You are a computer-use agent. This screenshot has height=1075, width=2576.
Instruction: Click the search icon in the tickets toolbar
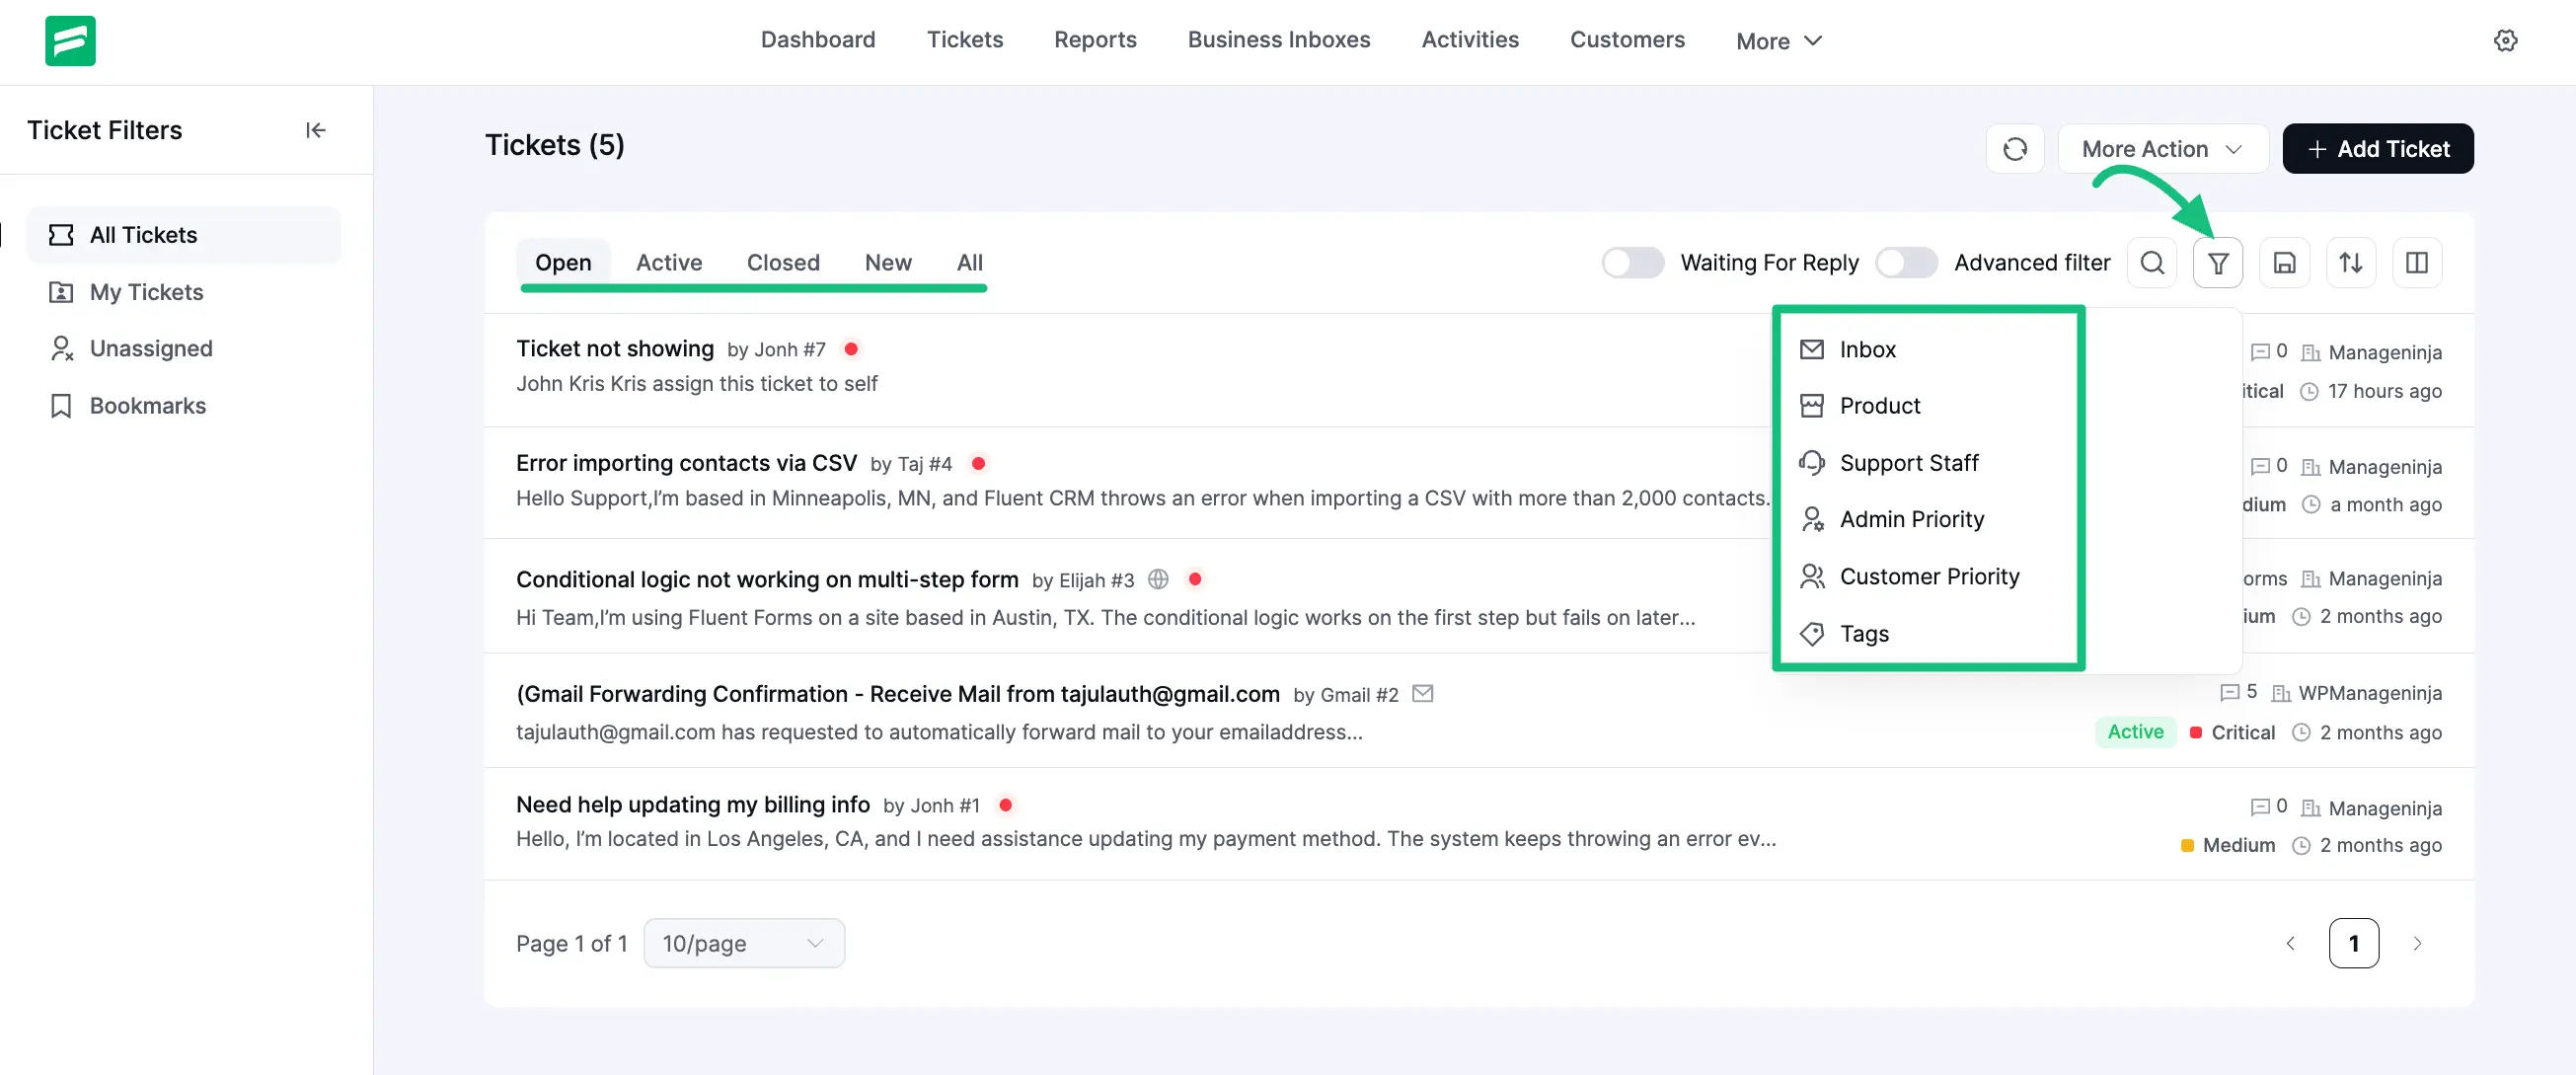(2152, 262)
